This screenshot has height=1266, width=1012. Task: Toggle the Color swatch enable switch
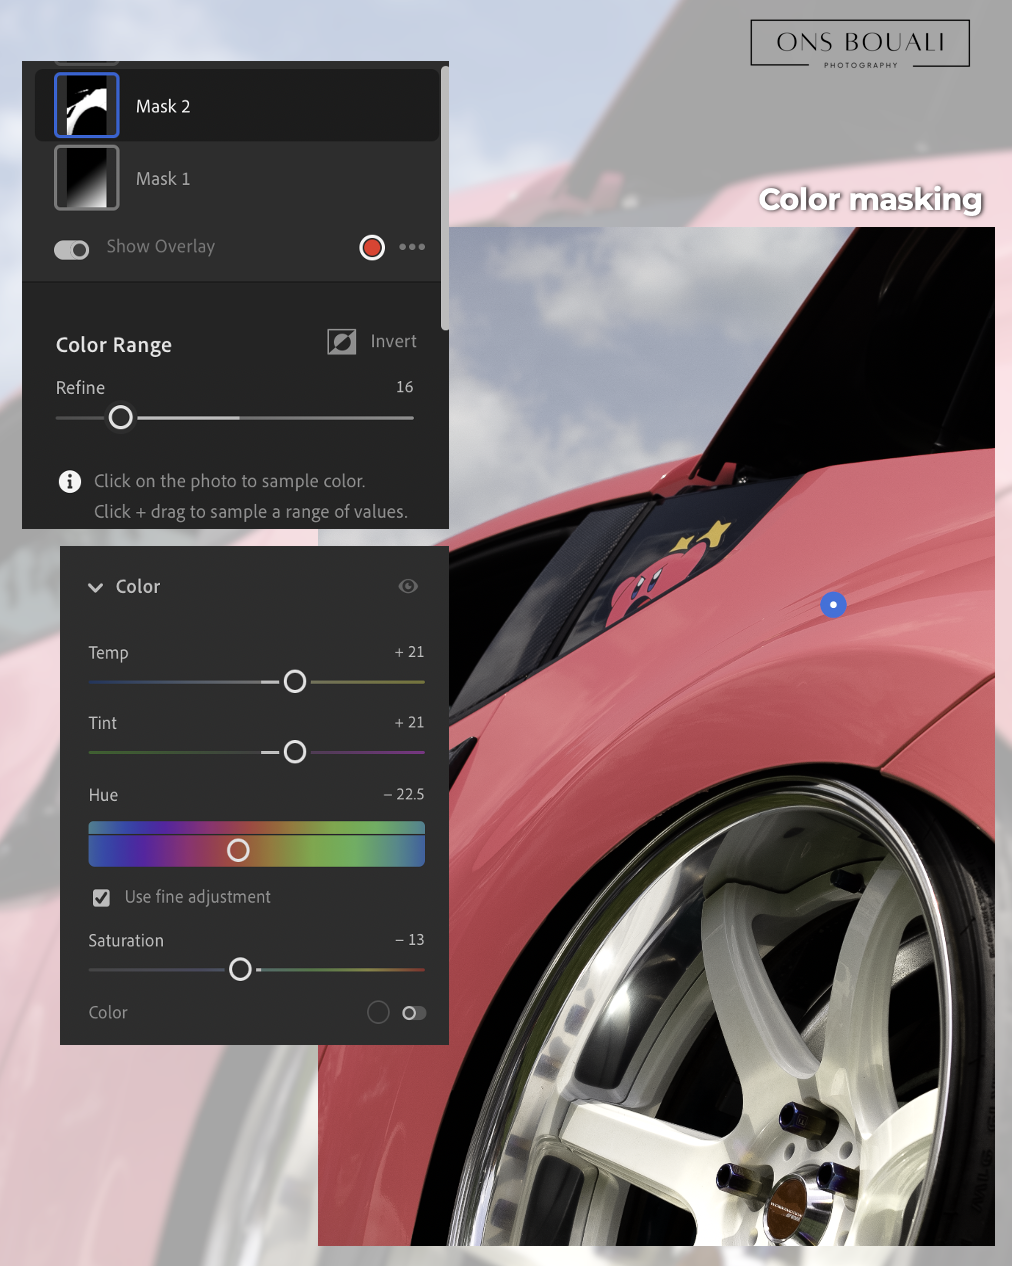click(x=414, y=1013)
